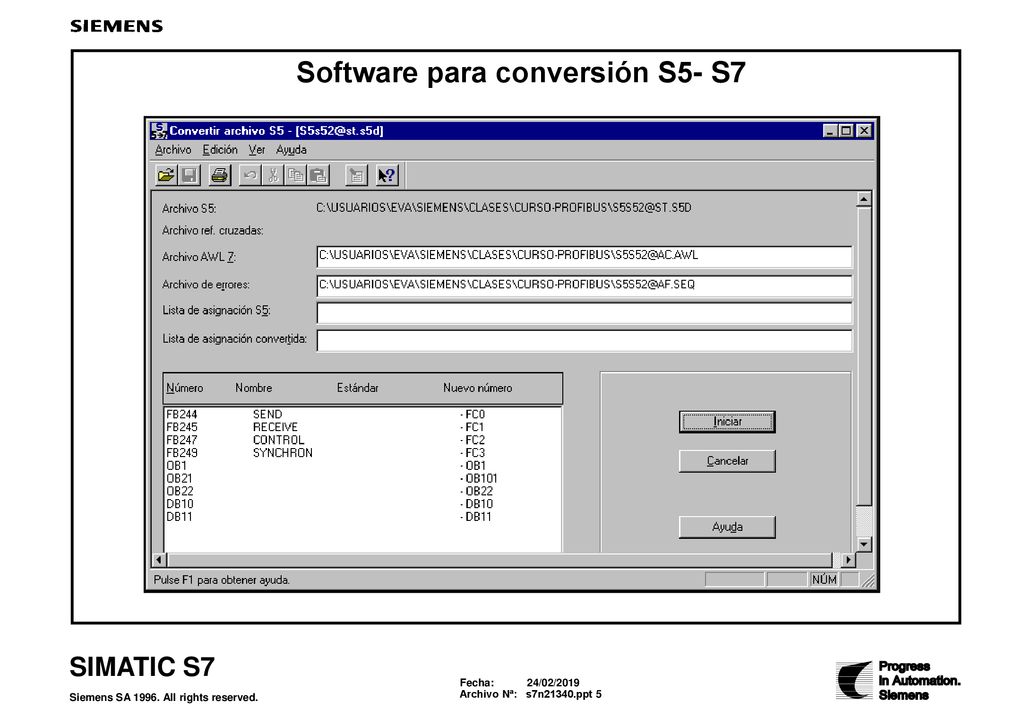The height and width of the screenshot is (709, 1024).
Task: Click new number FC0
Action: tap(473, 415)
